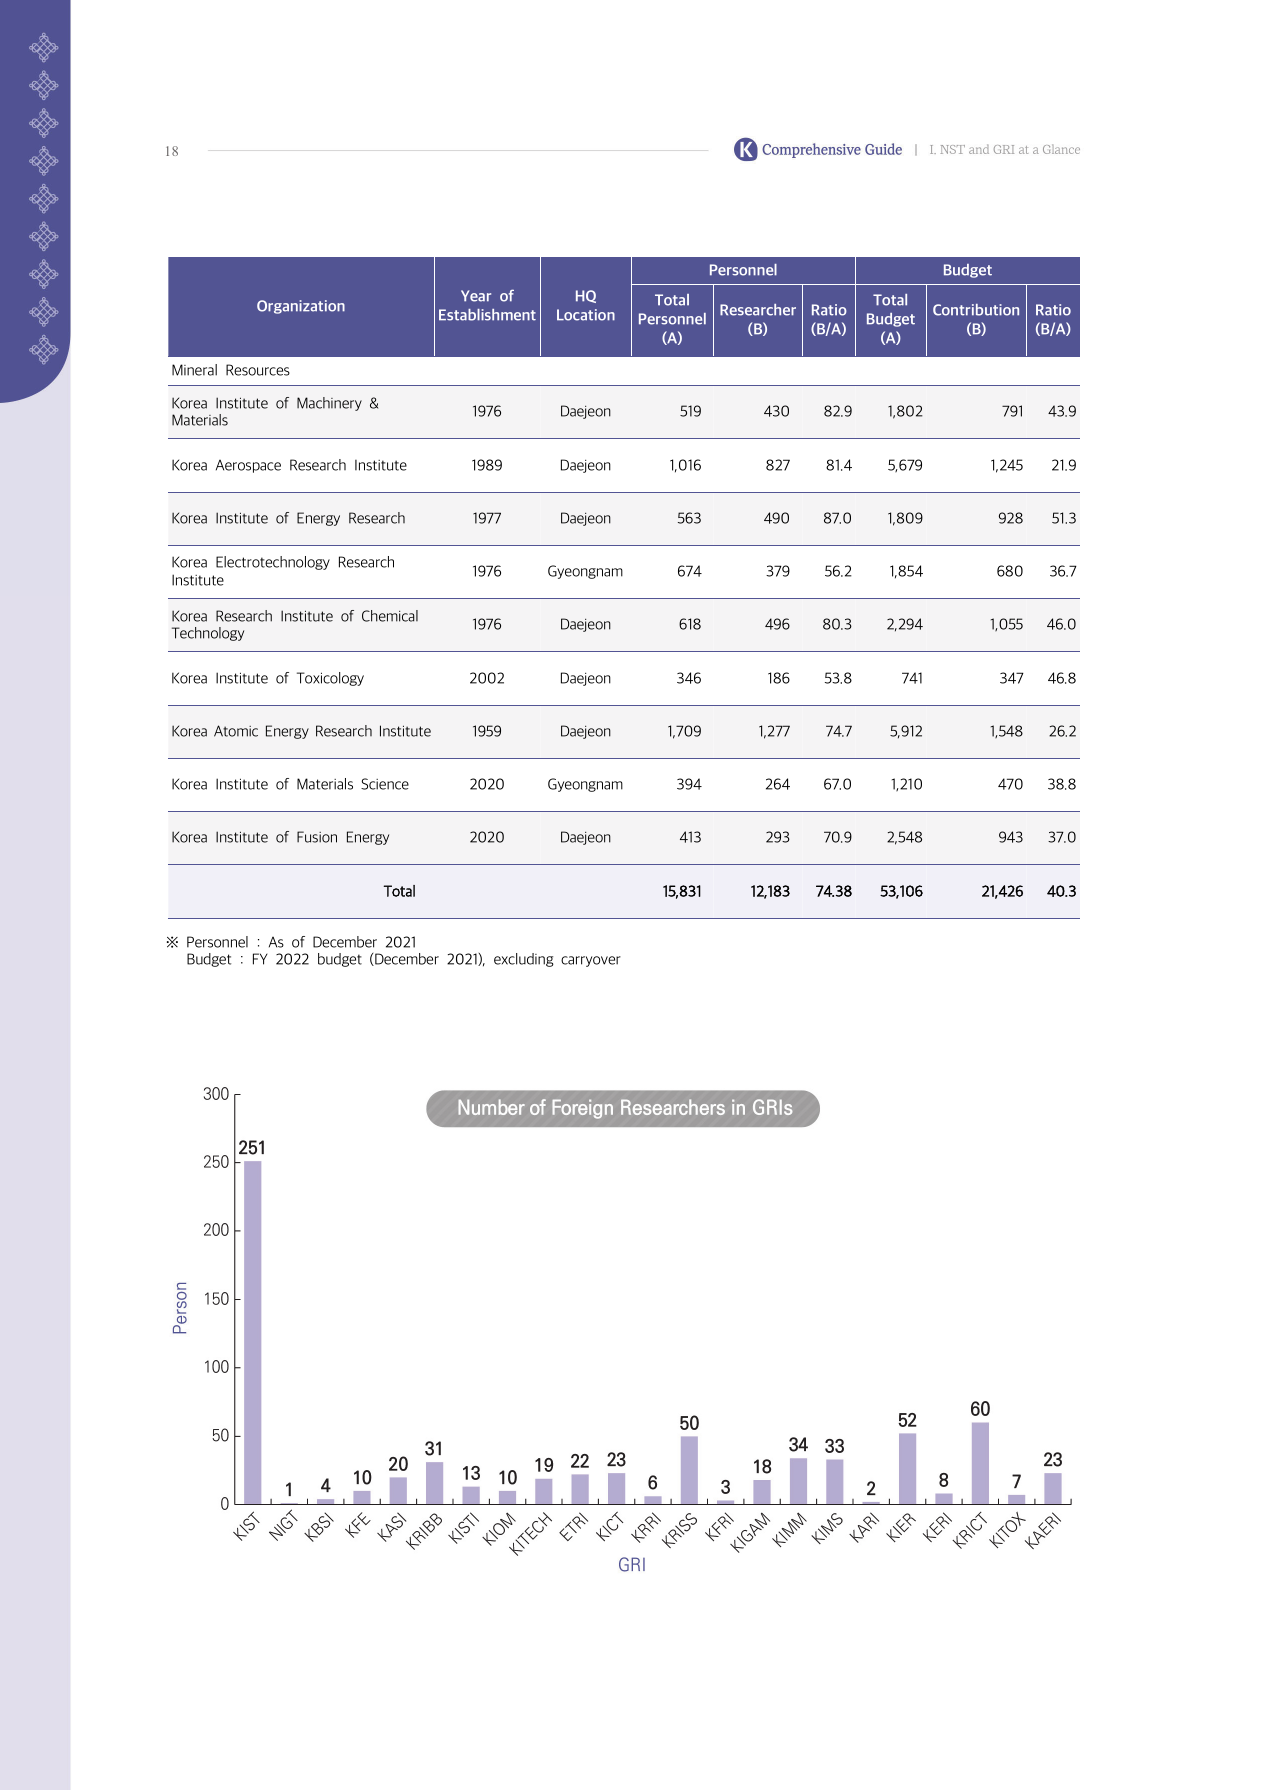The width and height of the screenshot is (1275, 1790).
Task: Select Korea Research Institute of Chemical Technology
Action: pos(295,625)
